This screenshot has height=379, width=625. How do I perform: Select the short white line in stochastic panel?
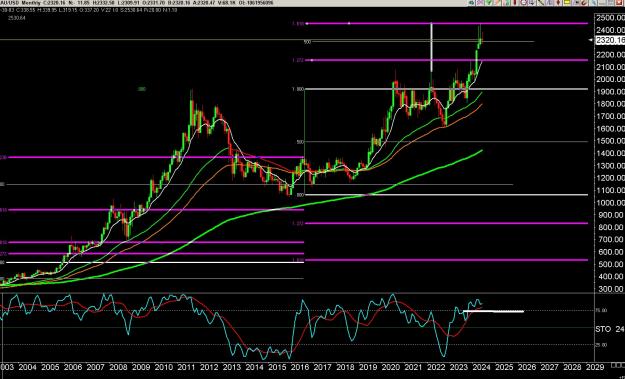[493, 311]
